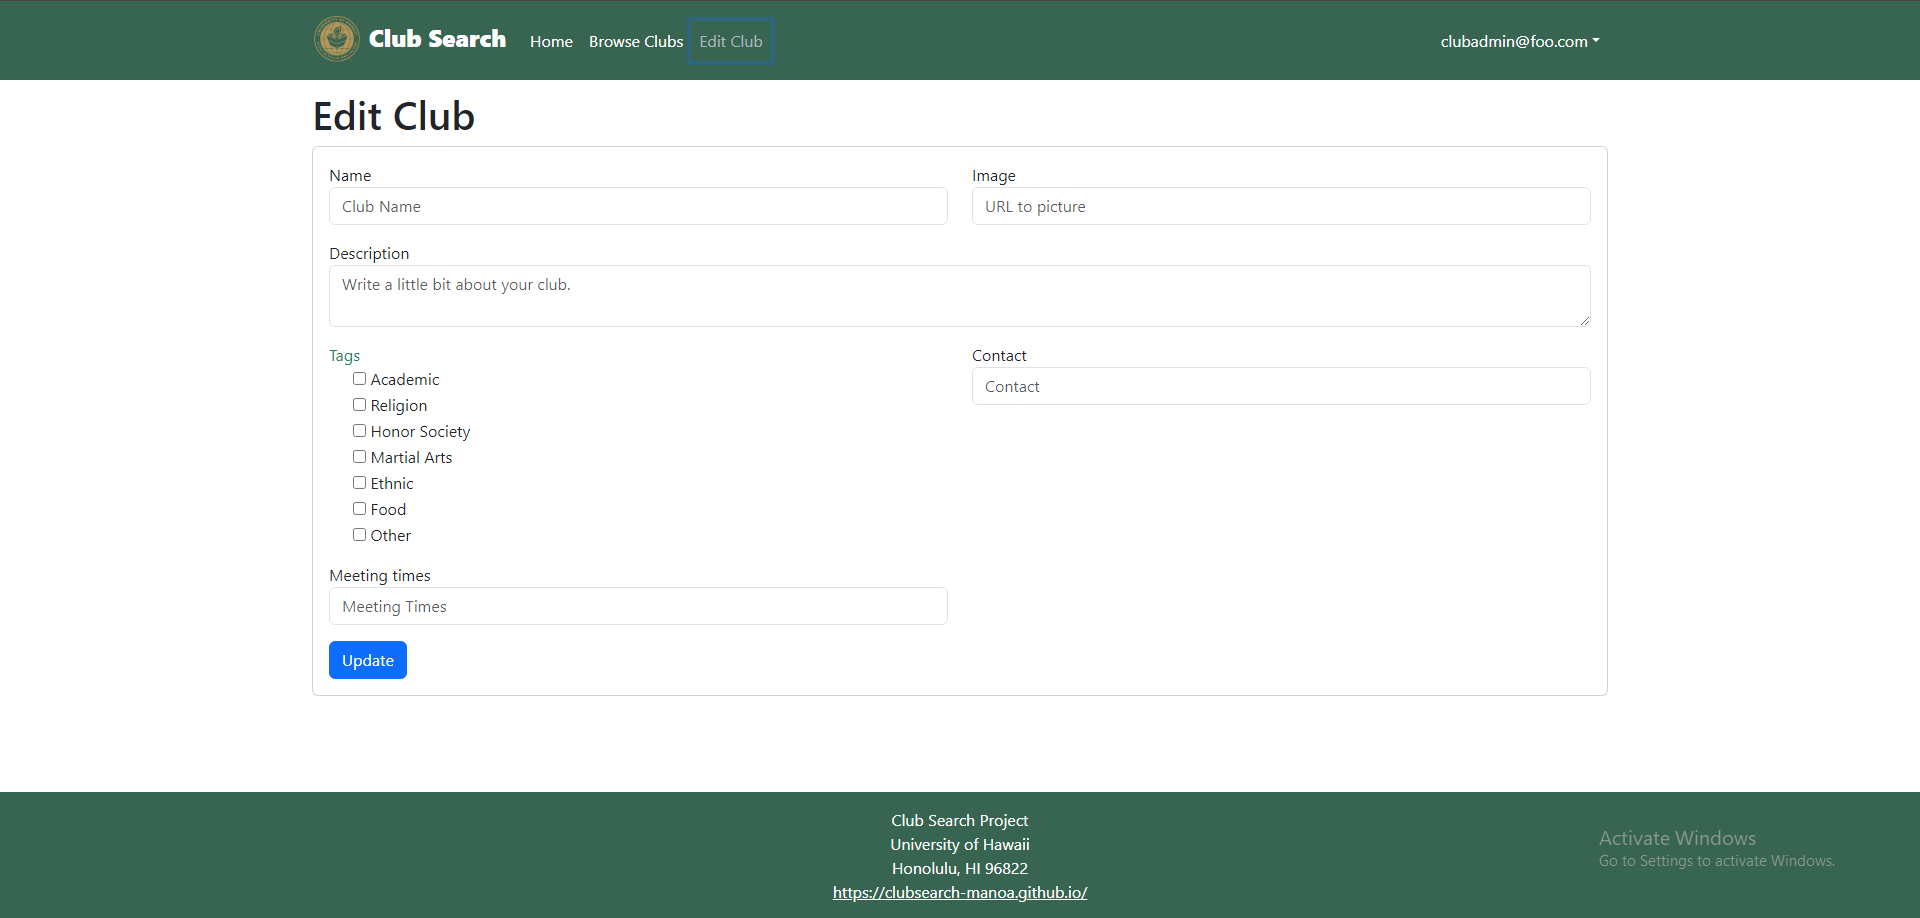Enable the Martial Arts tag

coord(359,457)
